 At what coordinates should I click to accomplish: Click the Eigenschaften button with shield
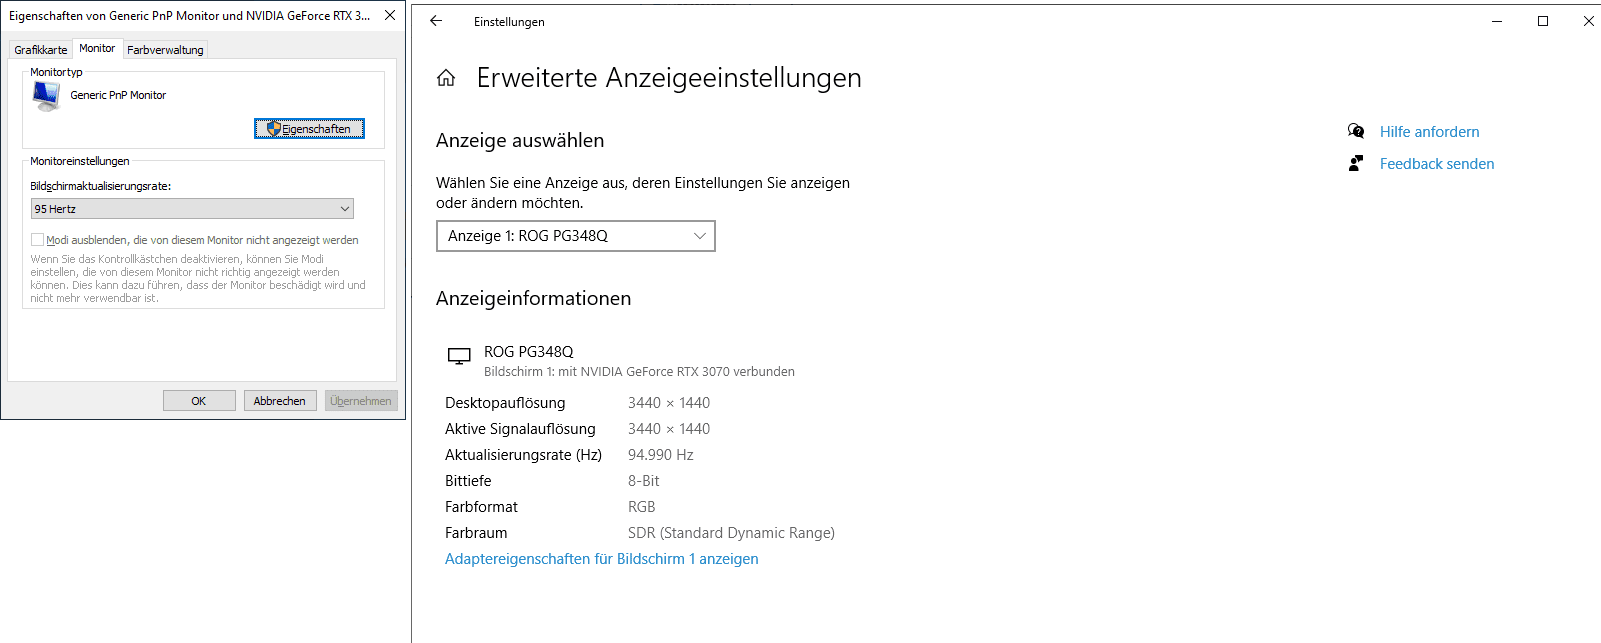[x=309, y=129]
